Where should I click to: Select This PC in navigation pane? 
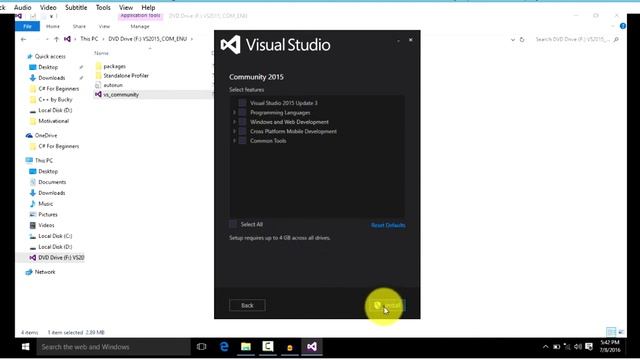39,160
